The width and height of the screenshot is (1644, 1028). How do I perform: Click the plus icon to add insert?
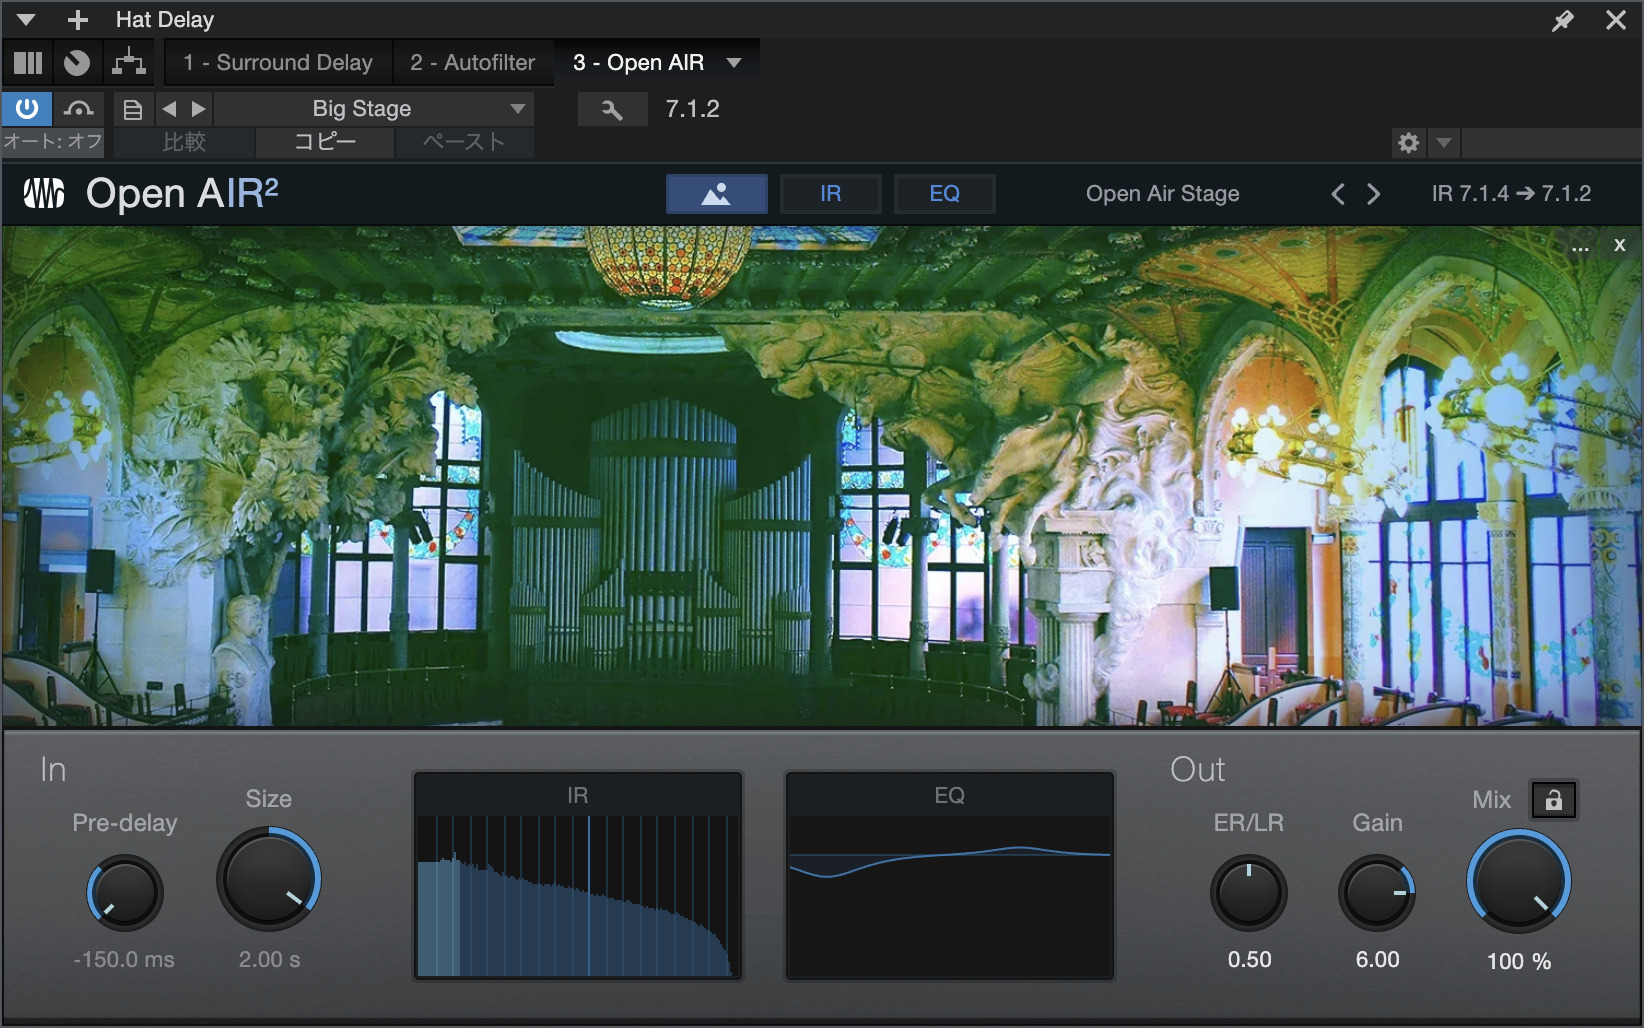coord(78,19)
